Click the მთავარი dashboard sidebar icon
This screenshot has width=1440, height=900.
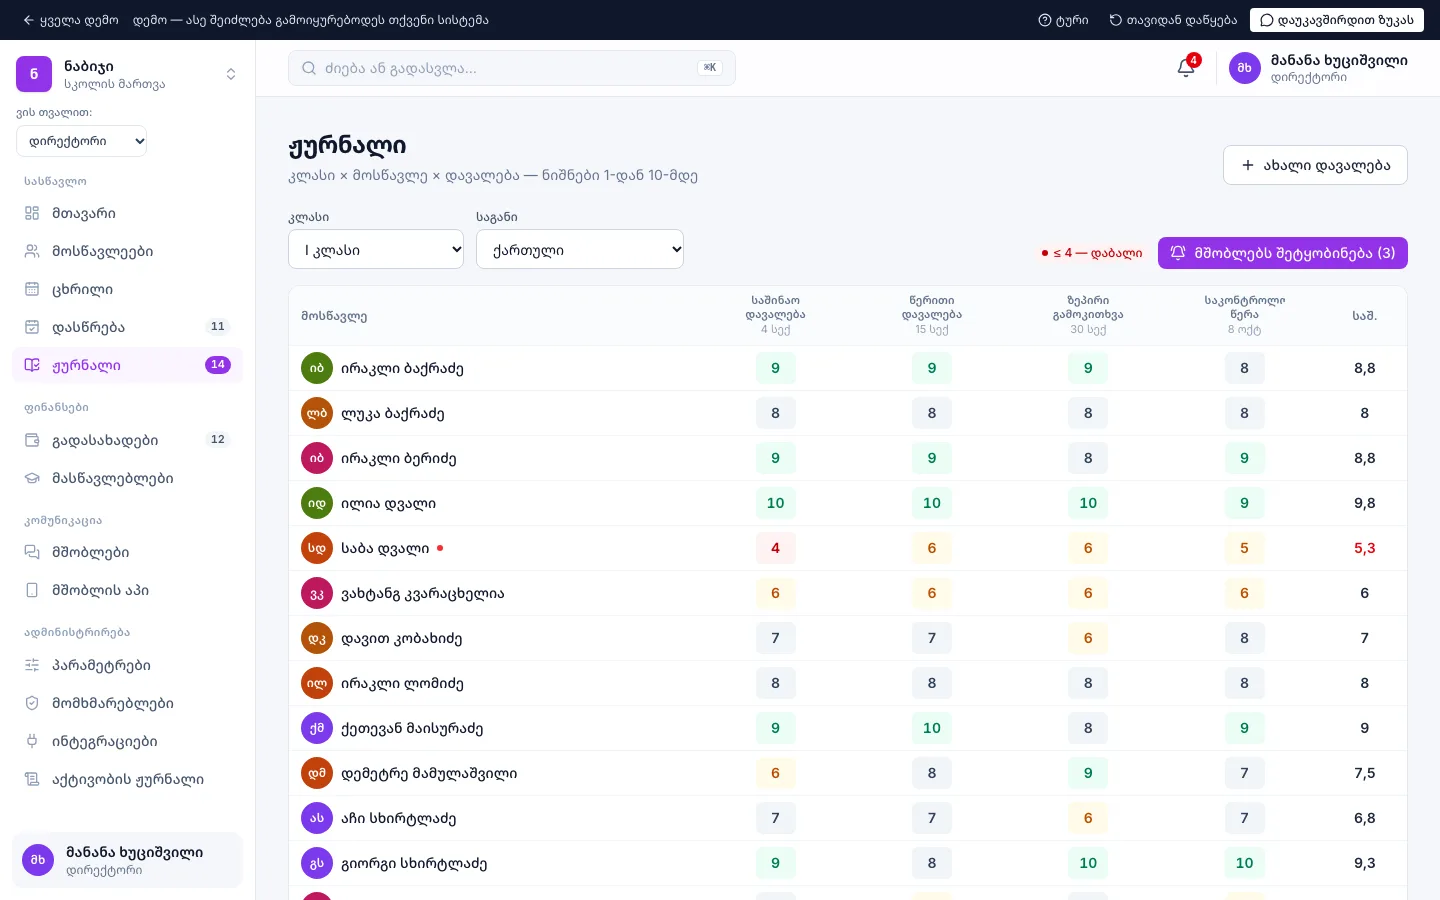click(32, 213)
